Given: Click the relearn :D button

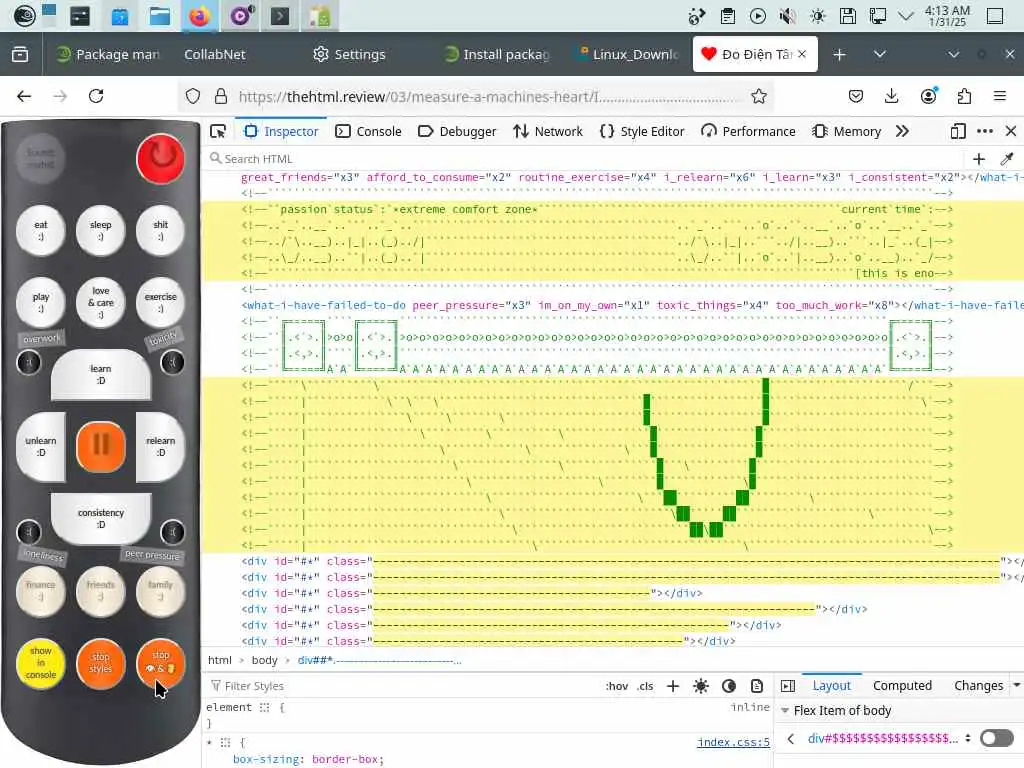Looking at the screenshot, I should click(161, 447).
